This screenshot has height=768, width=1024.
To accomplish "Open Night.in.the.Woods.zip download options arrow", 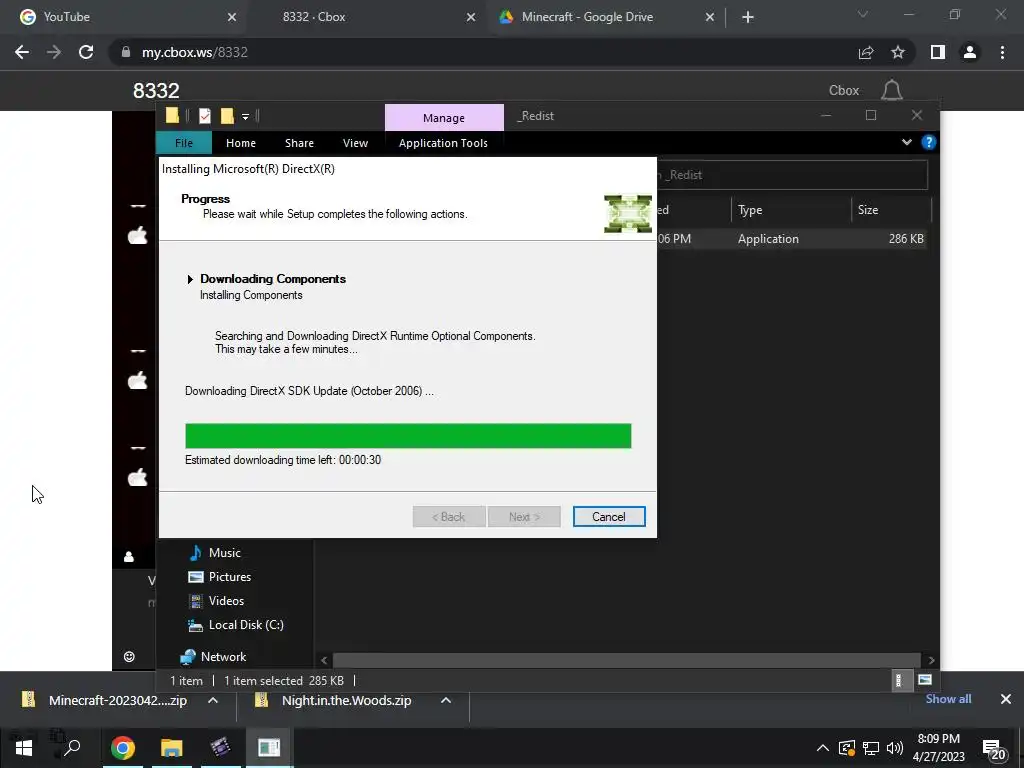I will pyautogui.click(x=446, y=700).
